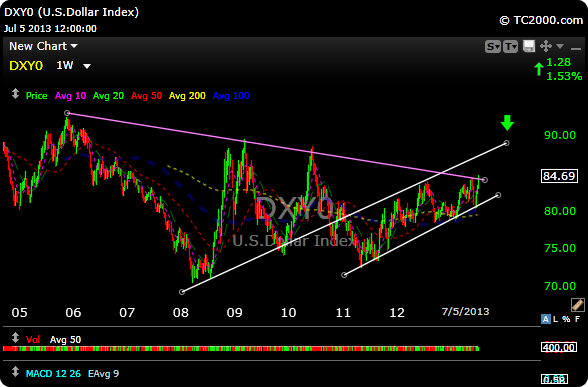Click the 1.53% percent change value
The height and width of the screenshot is (387, 588).
point(564,76)
